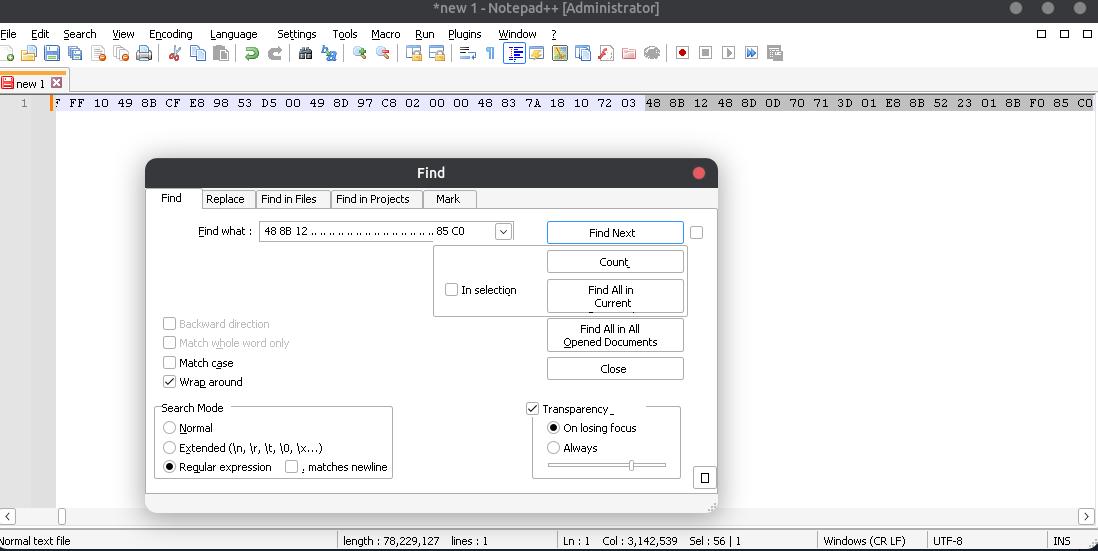Click the Find Next button
The height and width of the screenshot is (551, 1098).
[x=615, y=232]
